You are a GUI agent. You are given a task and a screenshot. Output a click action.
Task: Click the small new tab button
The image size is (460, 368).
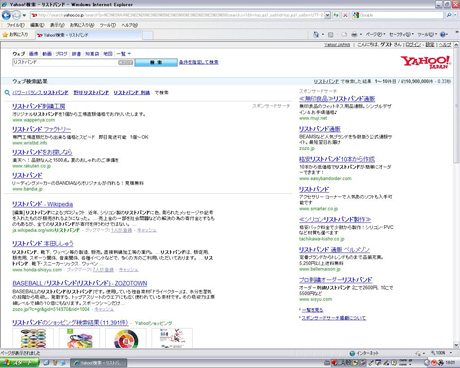pos(148,35)
